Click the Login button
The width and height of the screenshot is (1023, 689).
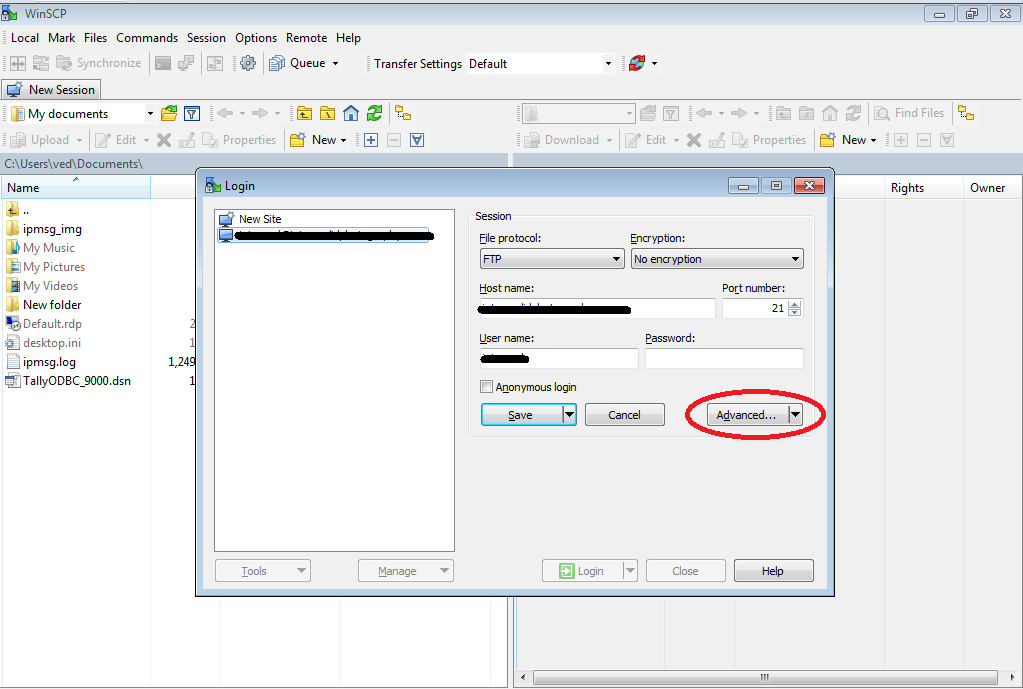click(x=583, y=571)
